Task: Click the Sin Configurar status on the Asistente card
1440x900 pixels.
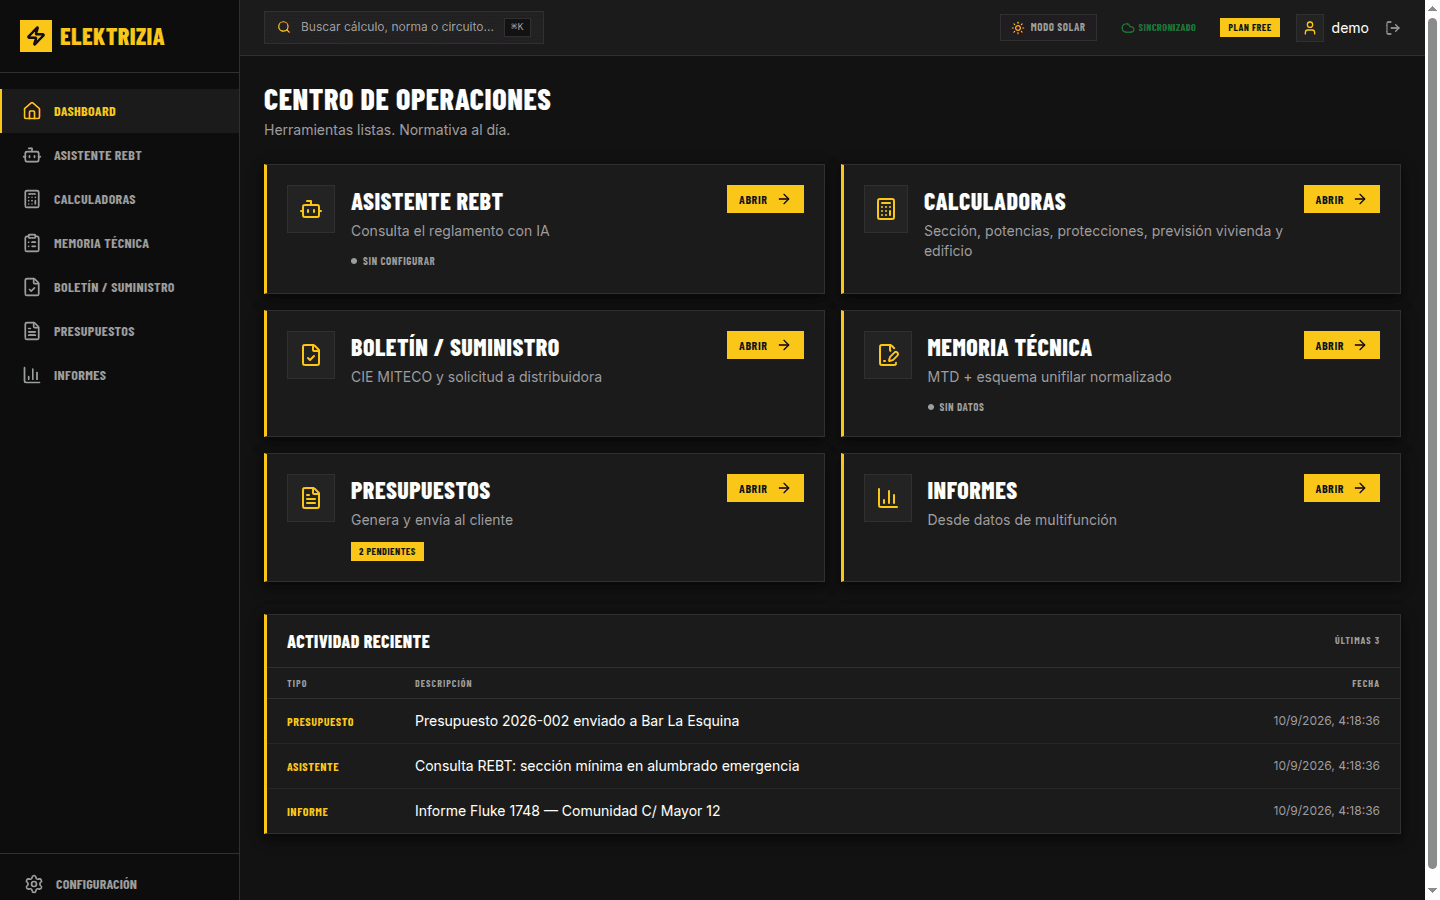Action: click(393, 261)
